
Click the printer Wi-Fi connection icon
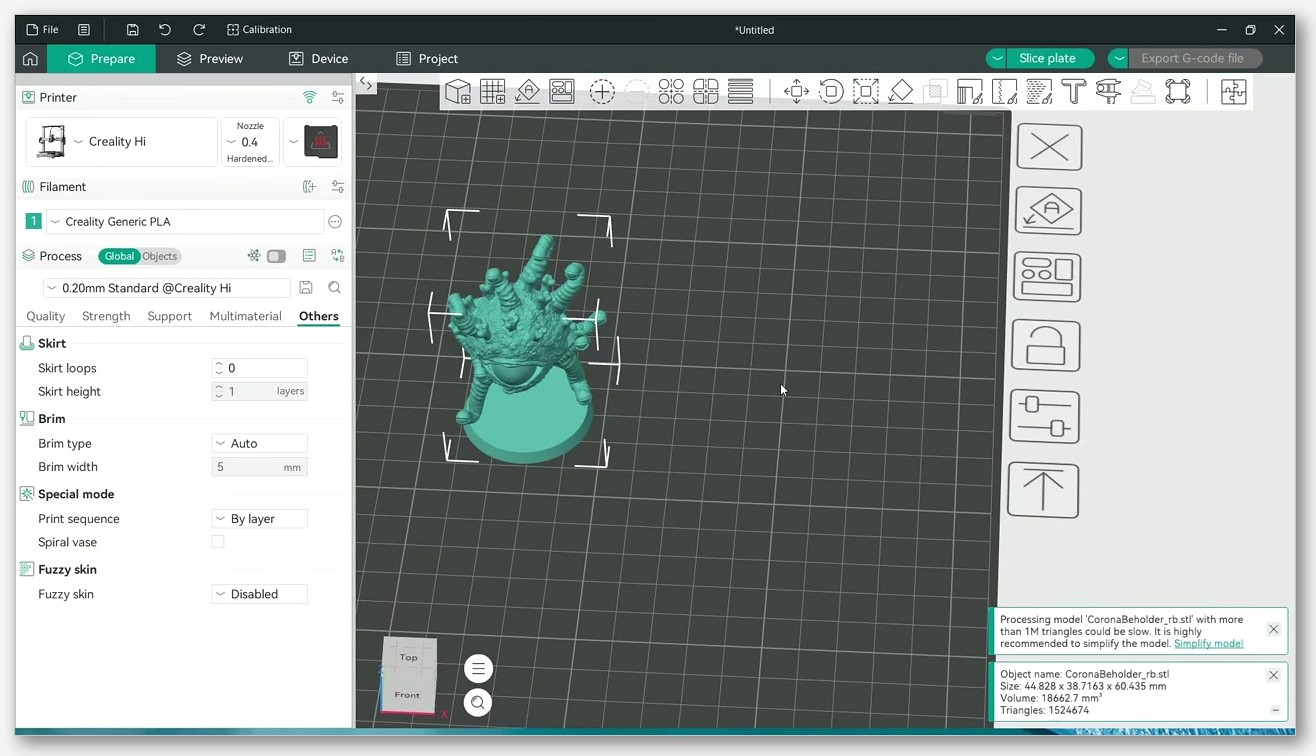(310, 97)
